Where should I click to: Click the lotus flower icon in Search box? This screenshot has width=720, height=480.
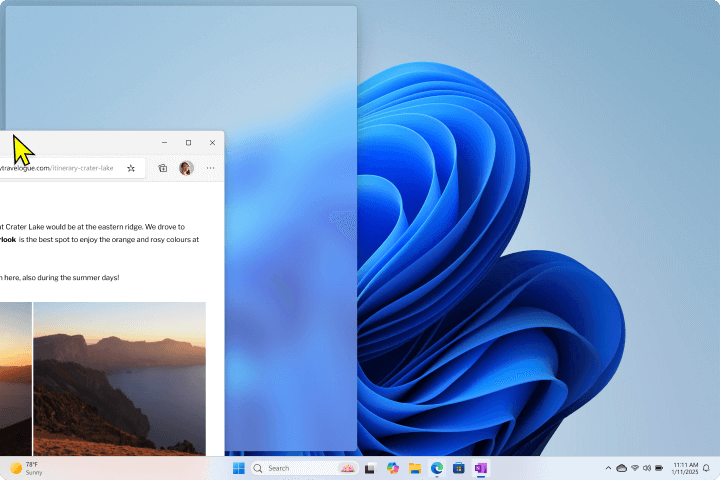(x=348, y=468)
